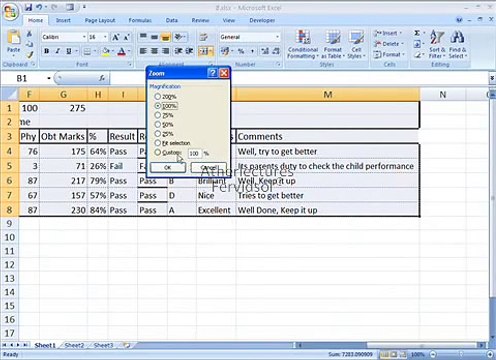Select the 25% radio above Fit selection
Image resolution: width=496 pixels, height=360 pixels.
[x=158, y=134]
